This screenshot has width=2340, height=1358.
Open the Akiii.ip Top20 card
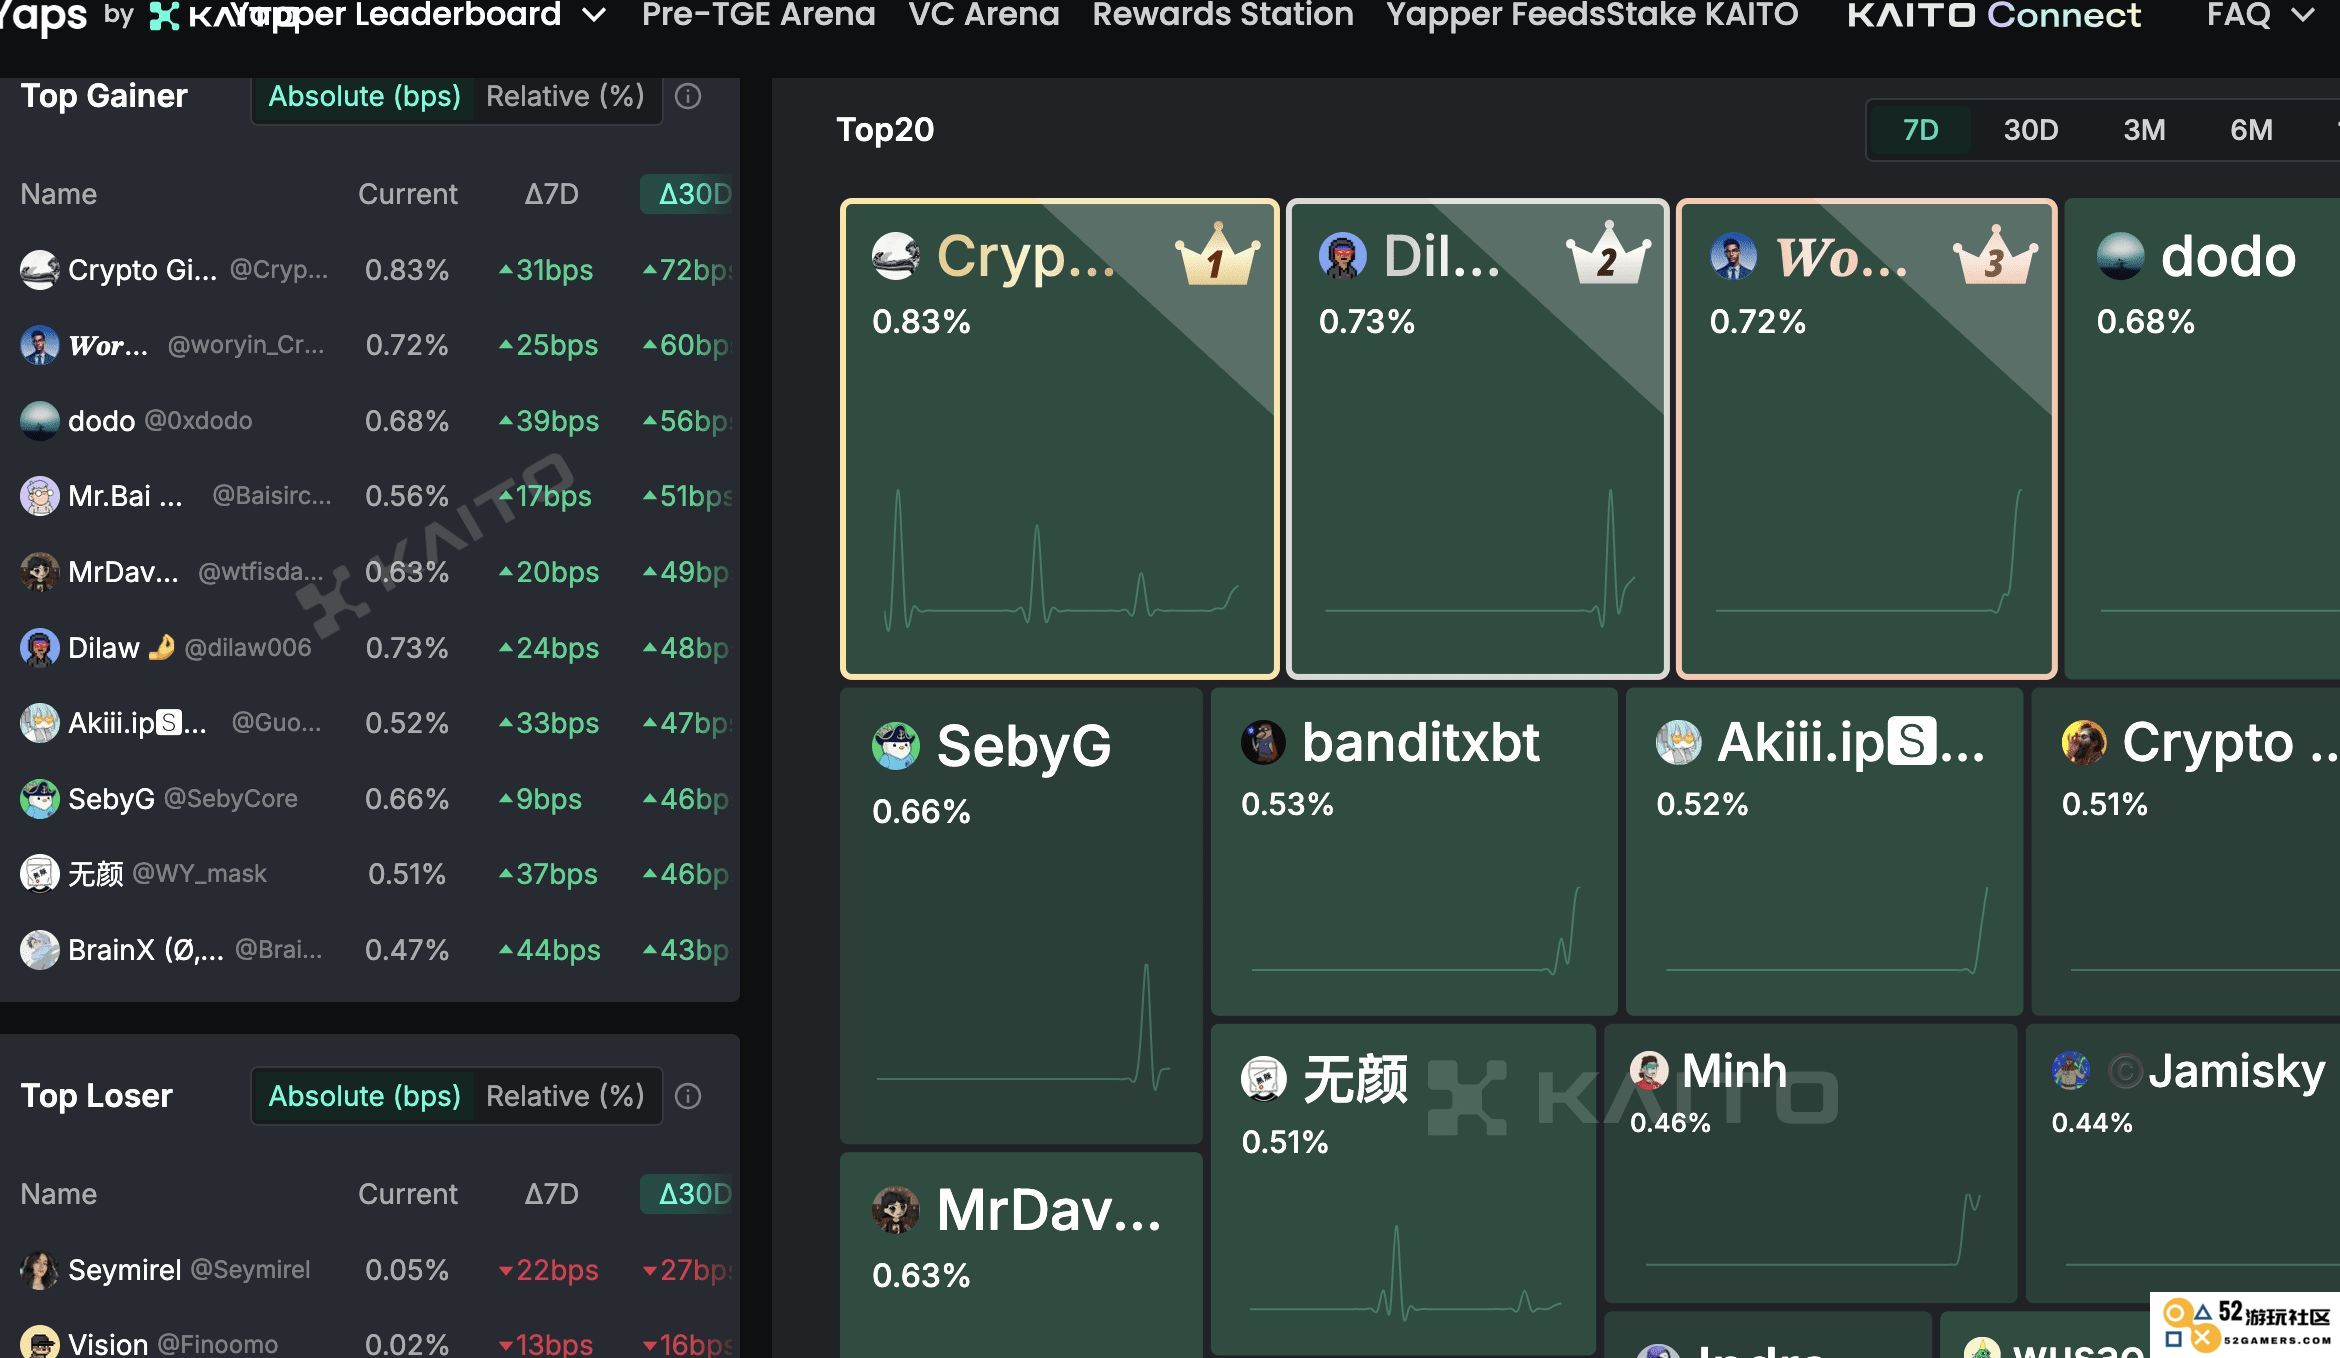[x=1824, y=850]
